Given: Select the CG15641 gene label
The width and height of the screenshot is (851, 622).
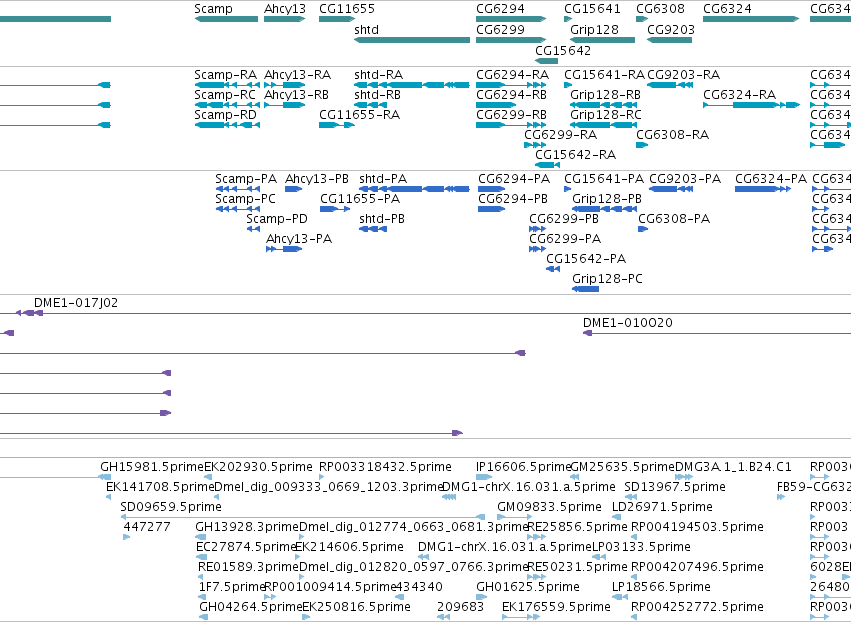Looking at the screenshot, I should tap(592, 9).
